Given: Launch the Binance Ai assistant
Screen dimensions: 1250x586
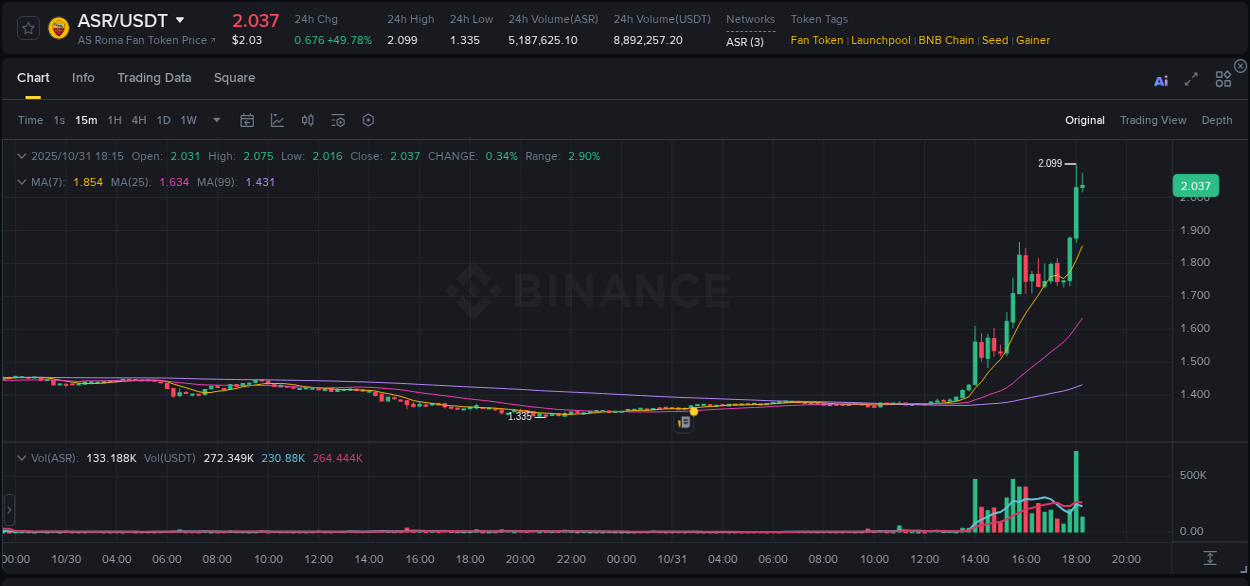Looking at the screenshot, I should [x=1161, y=80].
